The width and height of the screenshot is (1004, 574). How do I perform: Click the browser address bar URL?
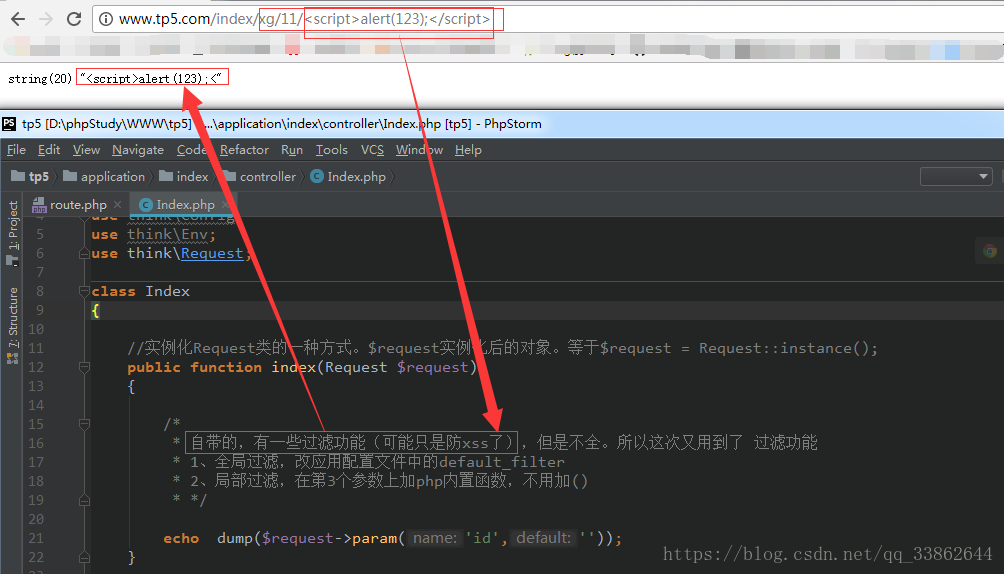pyautogui.click(x=305, y=19)
